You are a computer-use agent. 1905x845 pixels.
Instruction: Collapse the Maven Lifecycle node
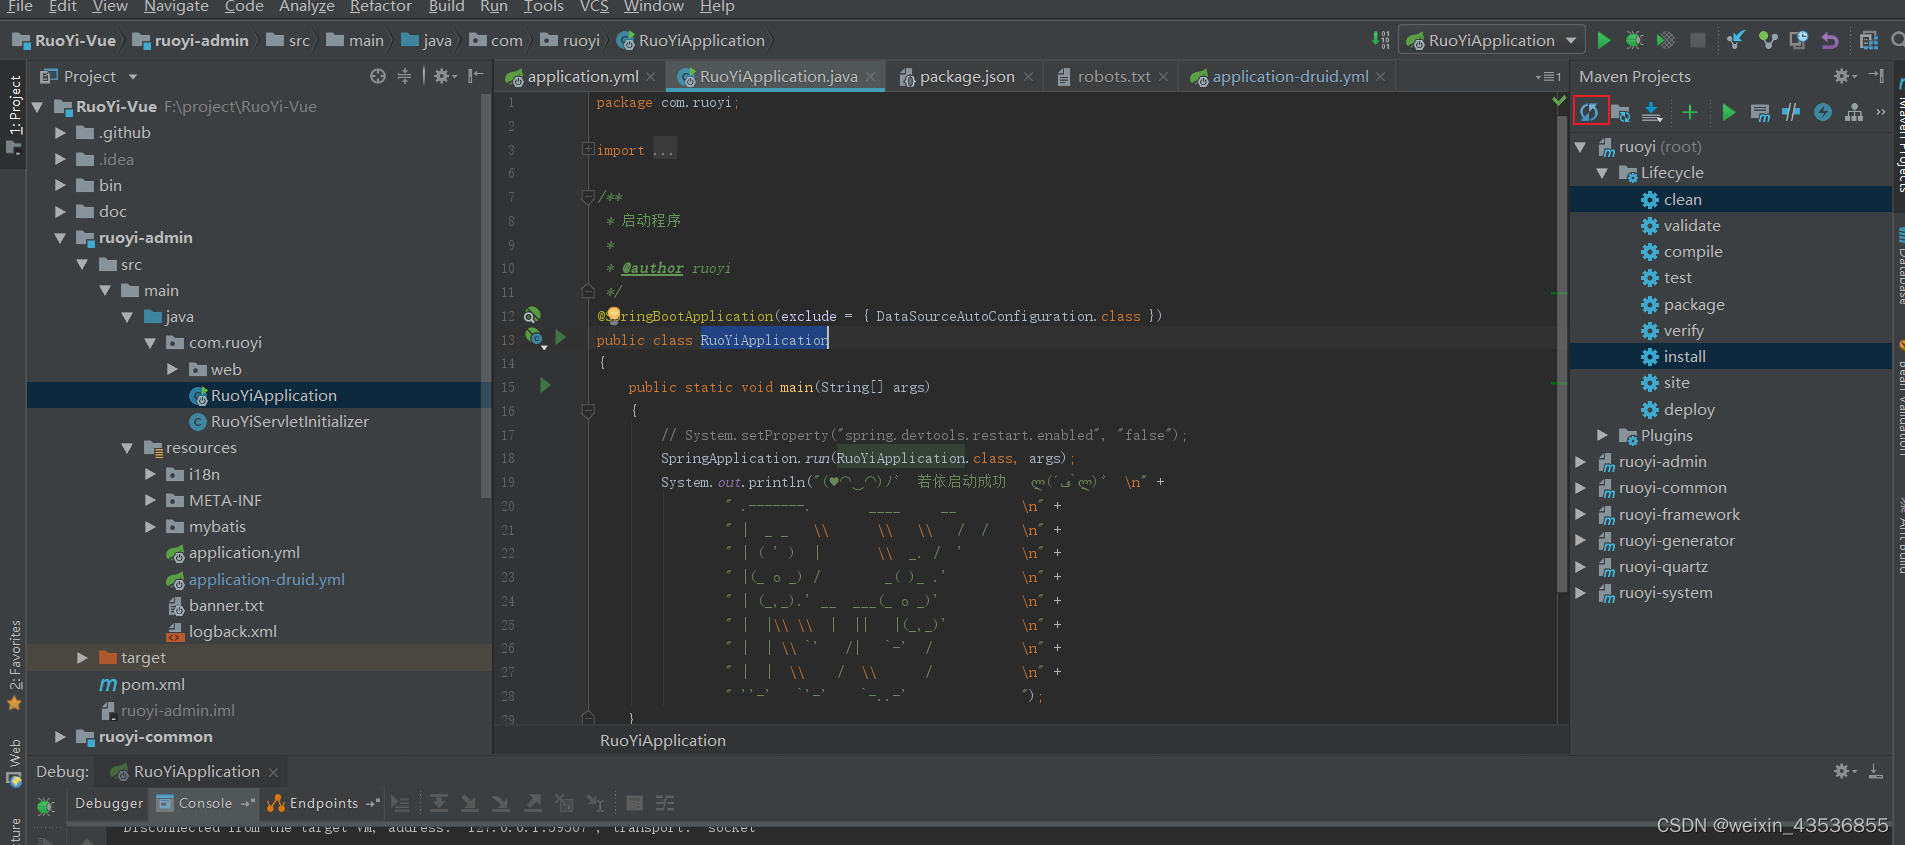1602,173
